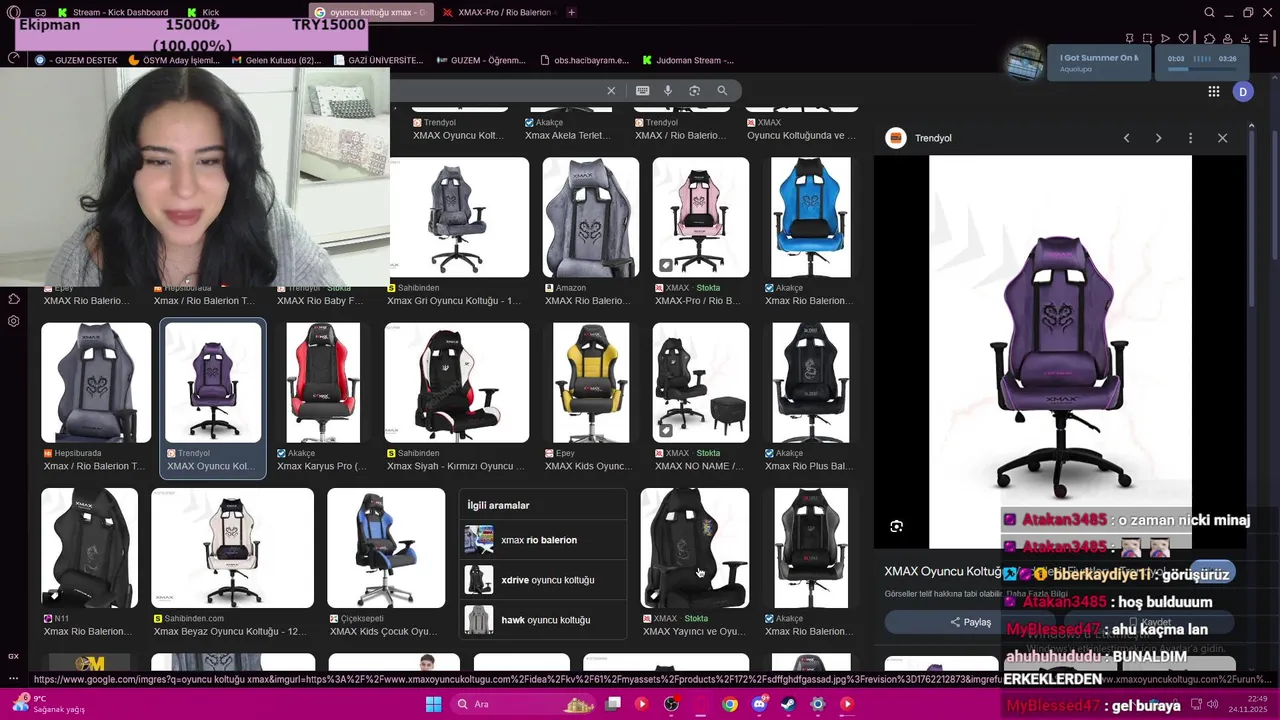Open new tab with plus button
The image size is (1280, 720).
click(571, 12)
